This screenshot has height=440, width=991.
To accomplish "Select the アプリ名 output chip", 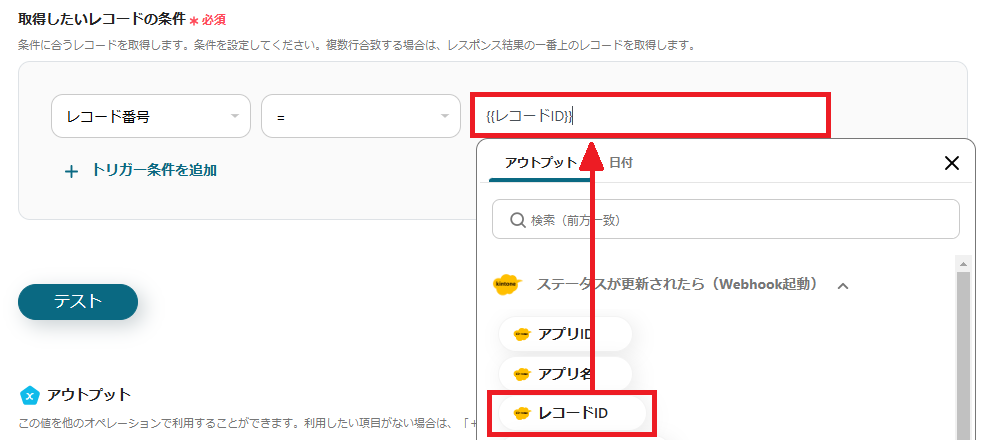I will pyautogui.click(x=565, y=374).
